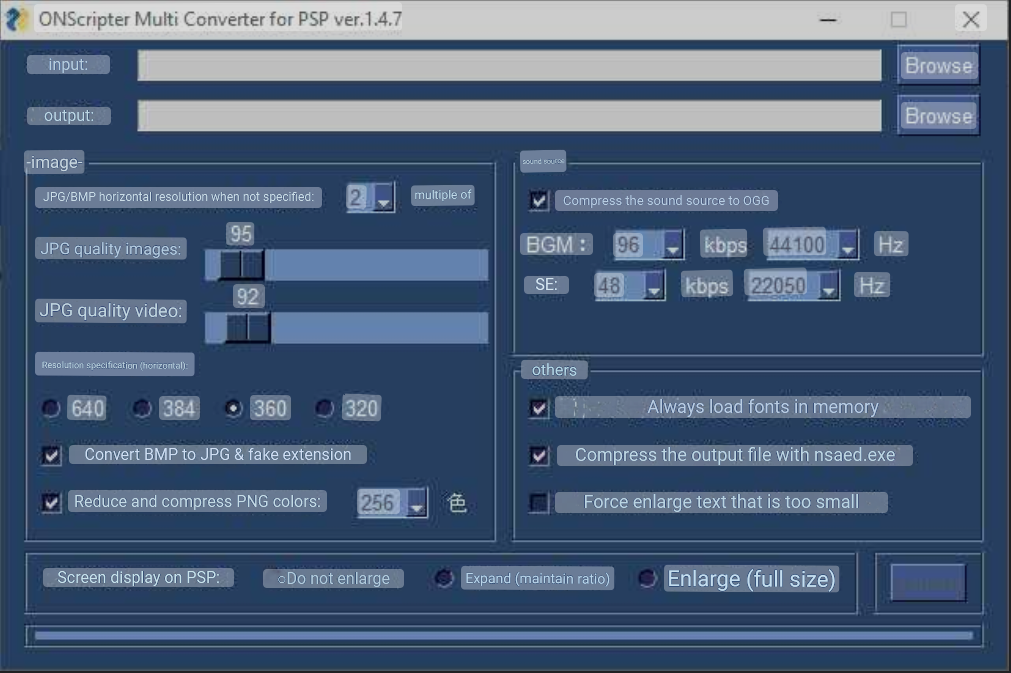Click the ONScripter app icon in title bar
1011x673 pixels.
point(15,19)
